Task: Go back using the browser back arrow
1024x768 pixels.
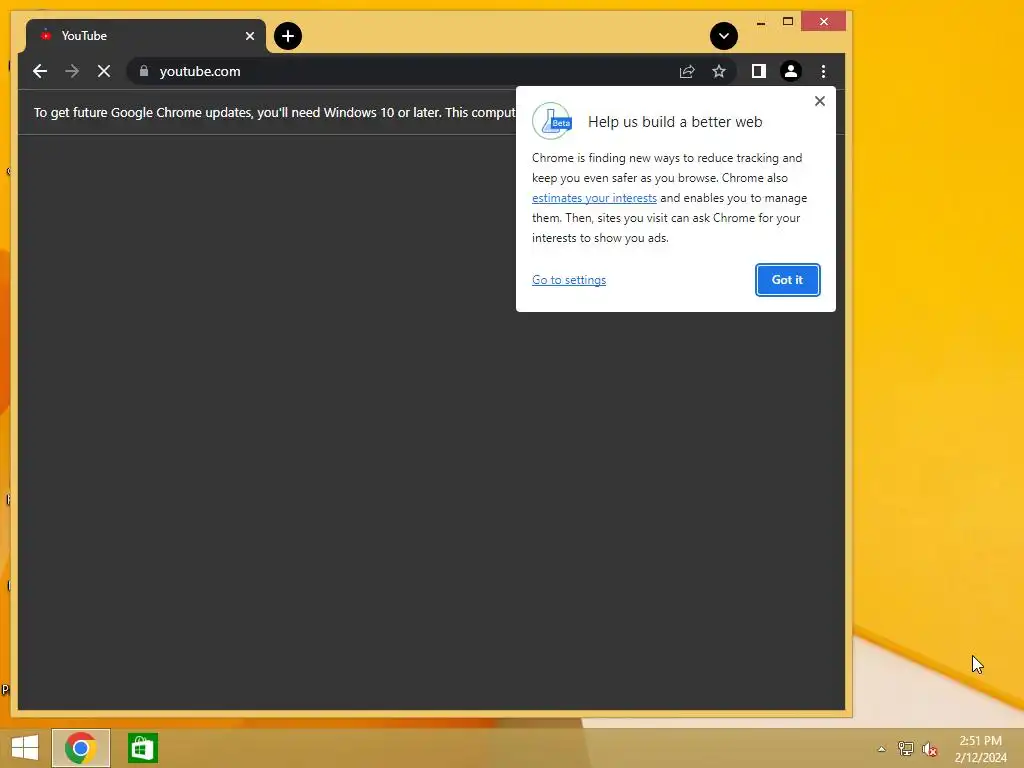Action: click(x=40, y=71)
